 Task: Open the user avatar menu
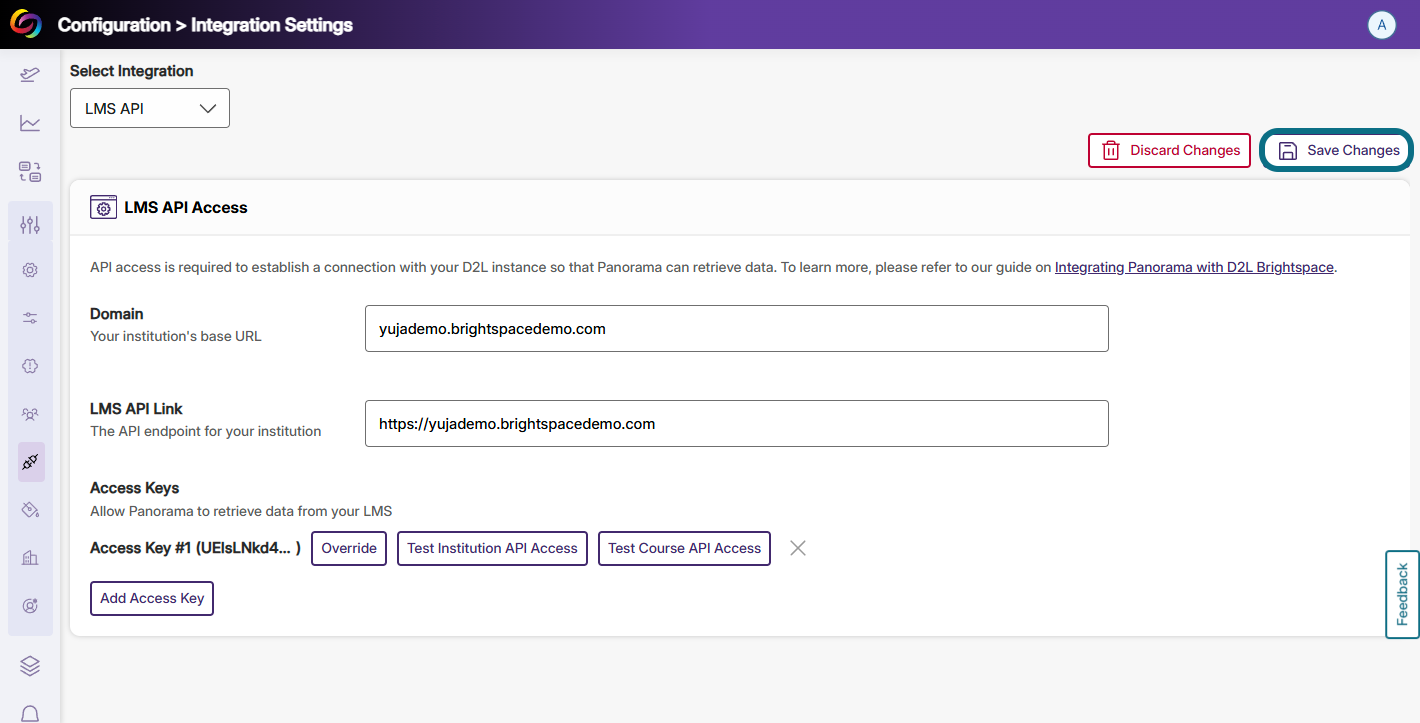pos(1381,25)
